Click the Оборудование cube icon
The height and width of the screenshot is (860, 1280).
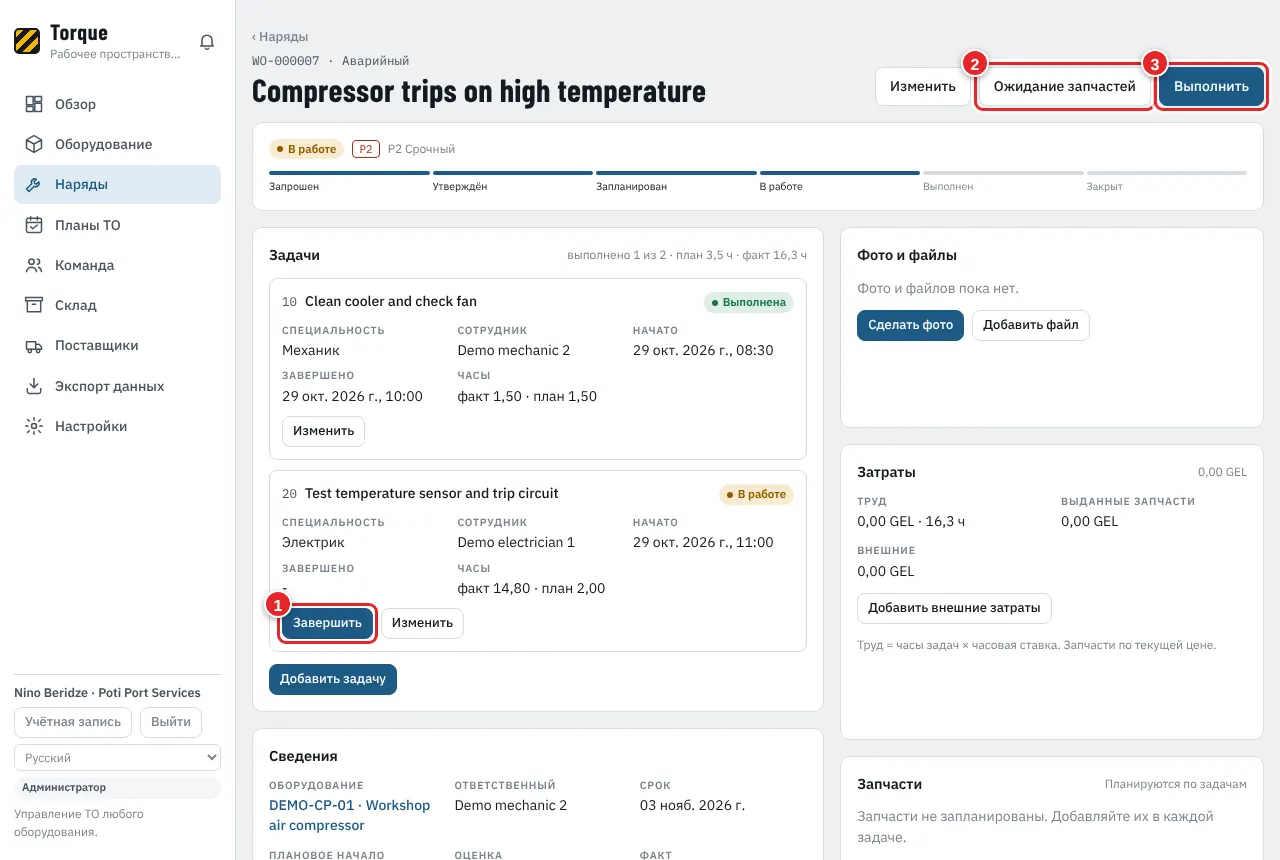(x=34, y=144)
